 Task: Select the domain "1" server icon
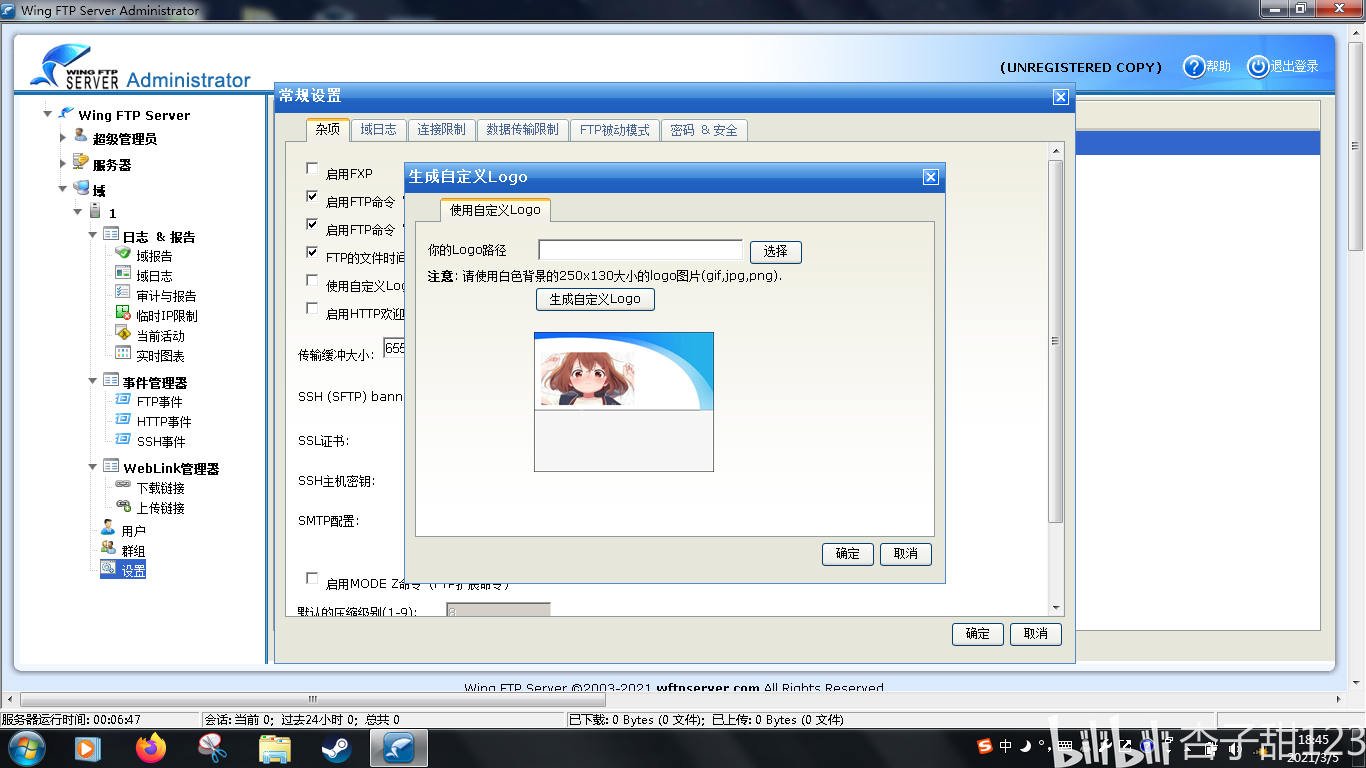click(95, 211)
